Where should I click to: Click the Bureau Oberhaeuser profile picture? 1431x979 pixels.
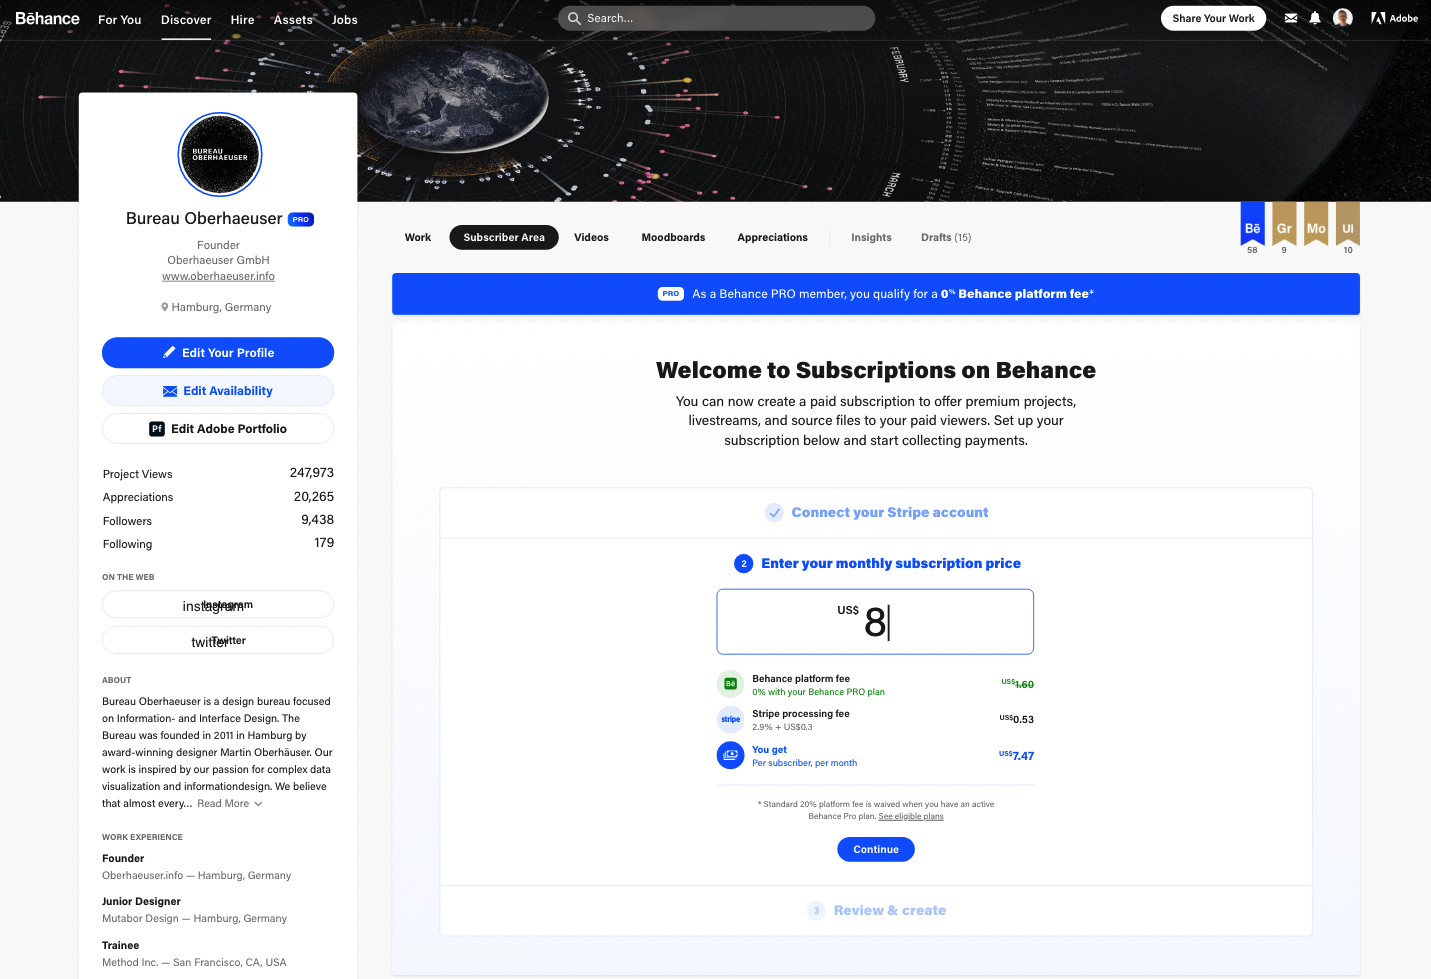(220, 155)
